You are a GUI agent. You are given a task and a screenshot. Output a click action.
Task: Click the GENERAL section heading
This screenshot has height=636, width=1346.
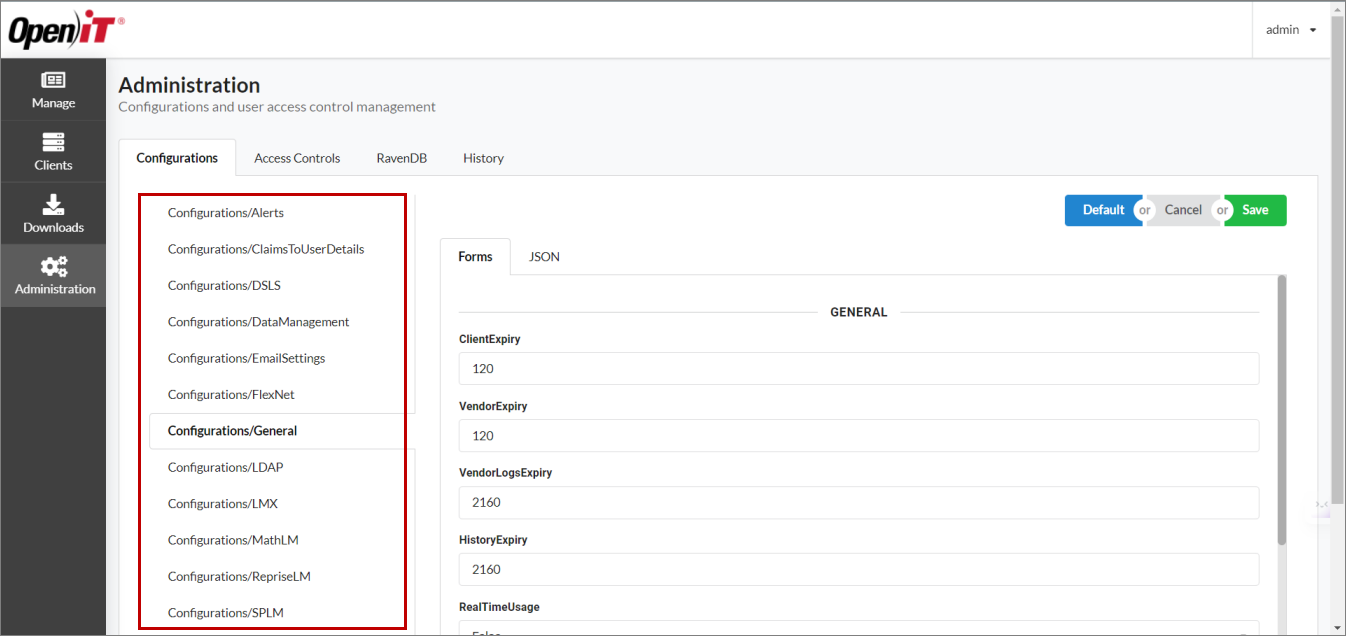point(859,312)
